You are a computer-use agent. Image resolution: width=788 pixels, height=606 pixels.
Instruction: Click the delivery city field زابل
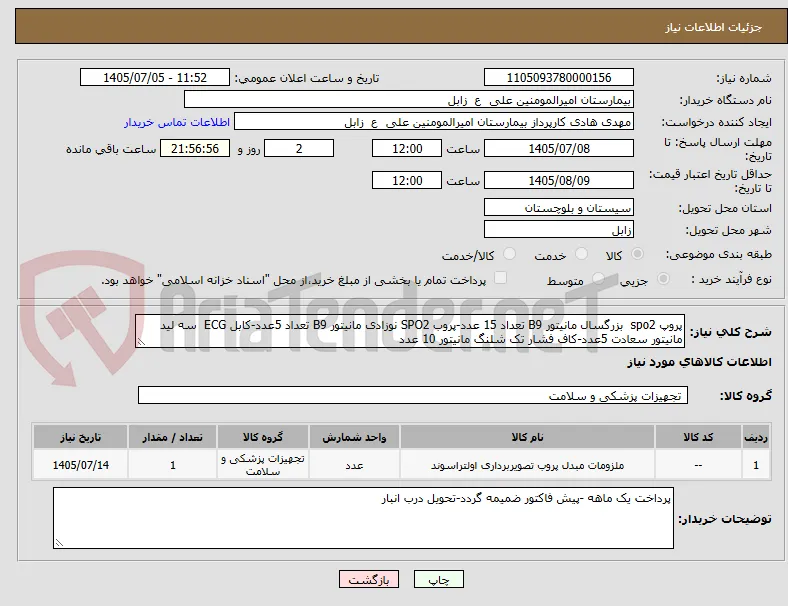(558, 229)
